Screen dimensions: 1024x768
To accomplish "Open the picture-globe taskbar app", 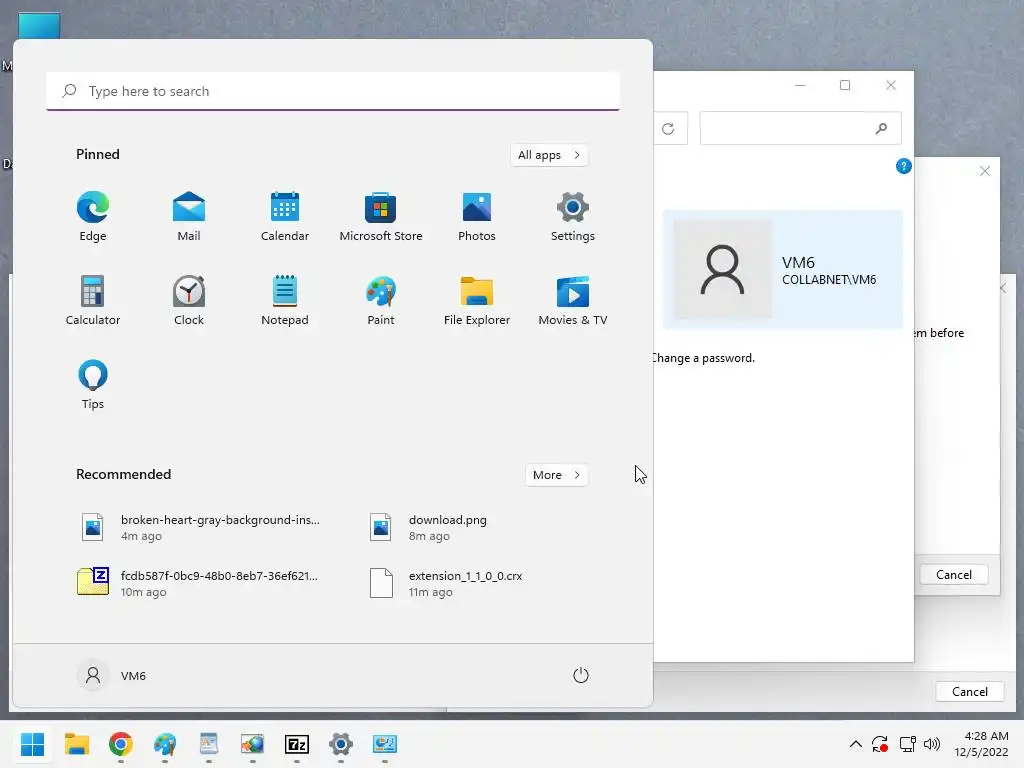I will (x=252, y=744).
